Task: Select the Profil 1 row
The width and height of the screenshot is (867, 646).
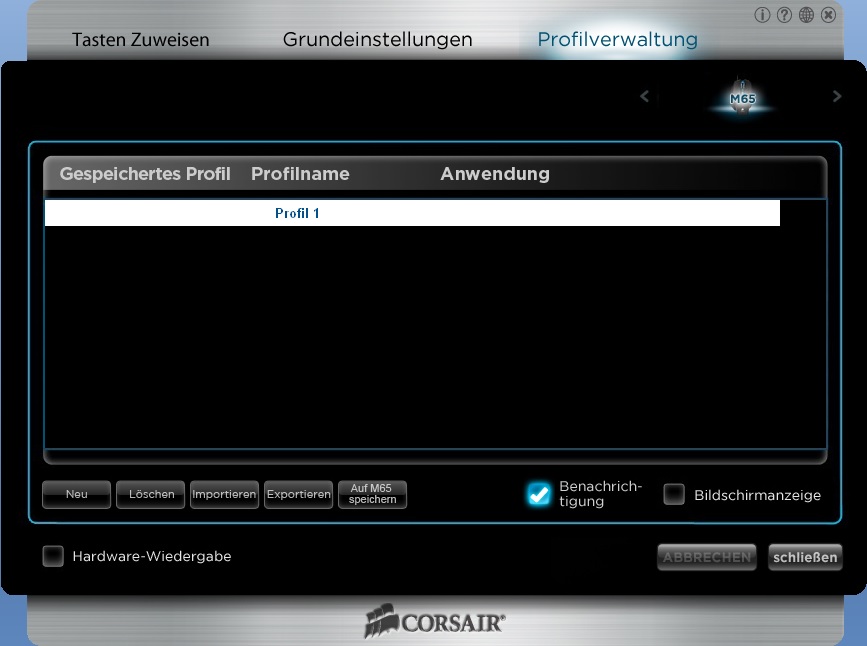Action: (412, 213)
